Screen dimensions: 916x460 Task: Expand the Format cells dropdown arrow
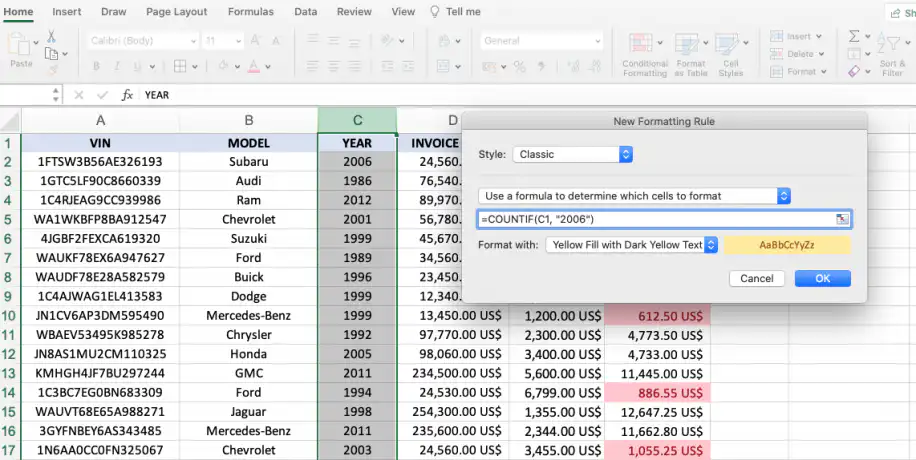(824, 71)
